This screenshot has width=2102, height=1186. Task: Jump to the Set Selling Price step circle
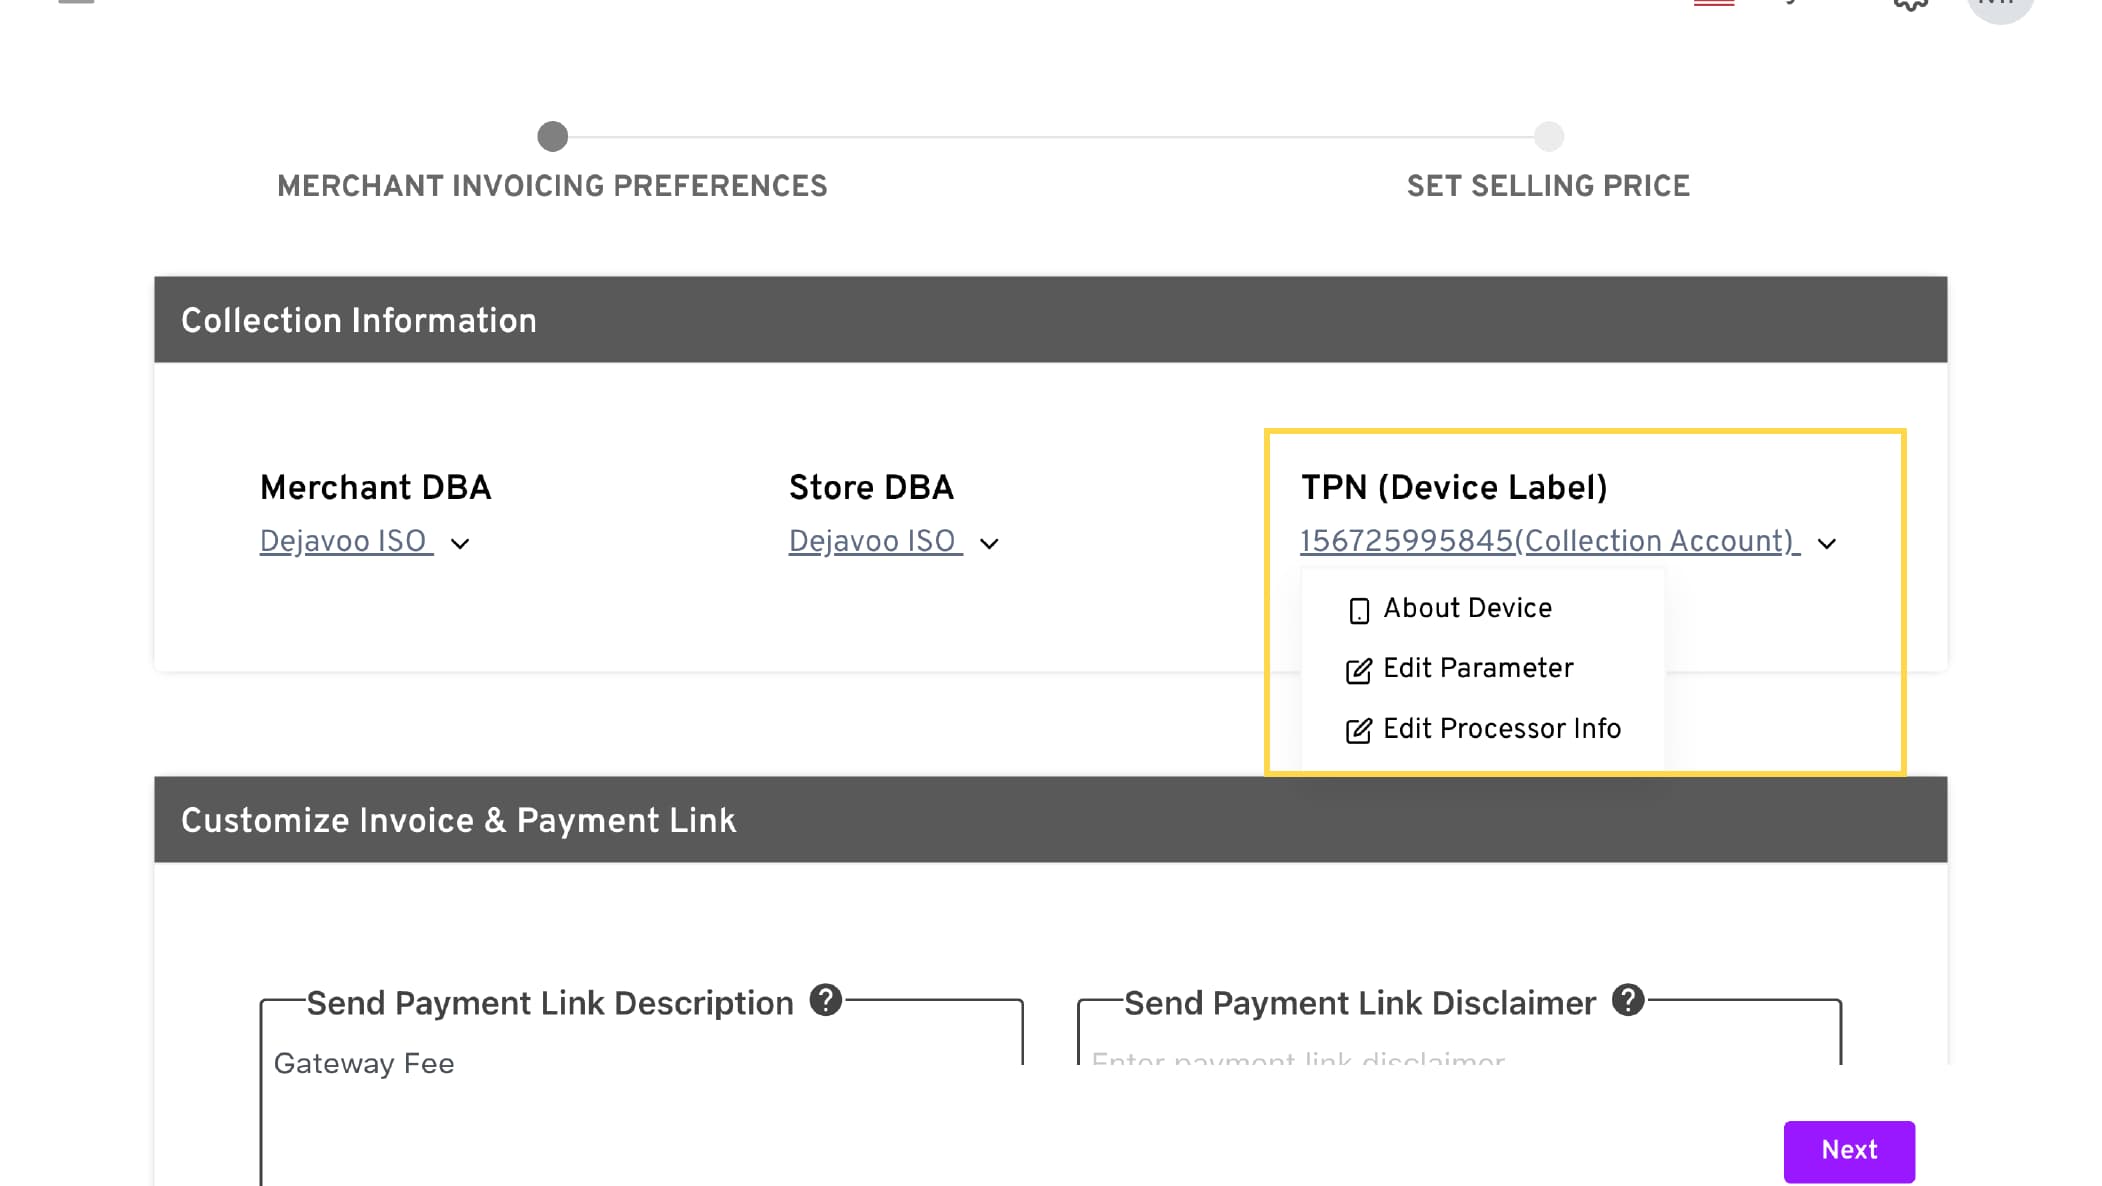(x=1548, y=136)
